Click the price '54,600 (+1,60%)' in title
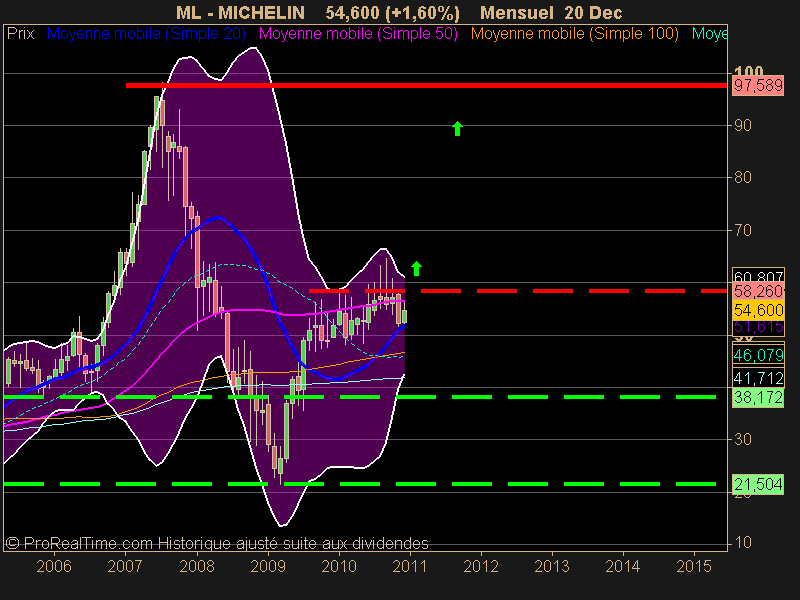 coord(392,12)
